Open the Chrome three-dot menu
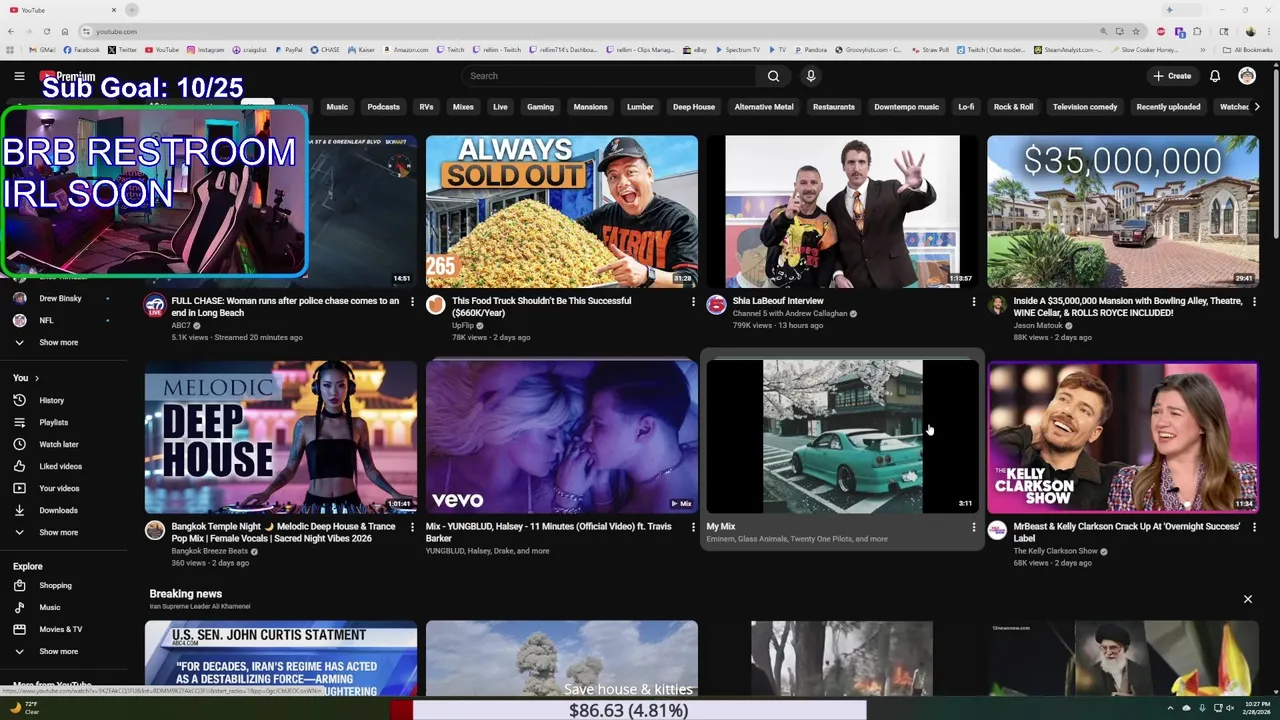The image size is (1280, 720). click(x=1267, y=31)
